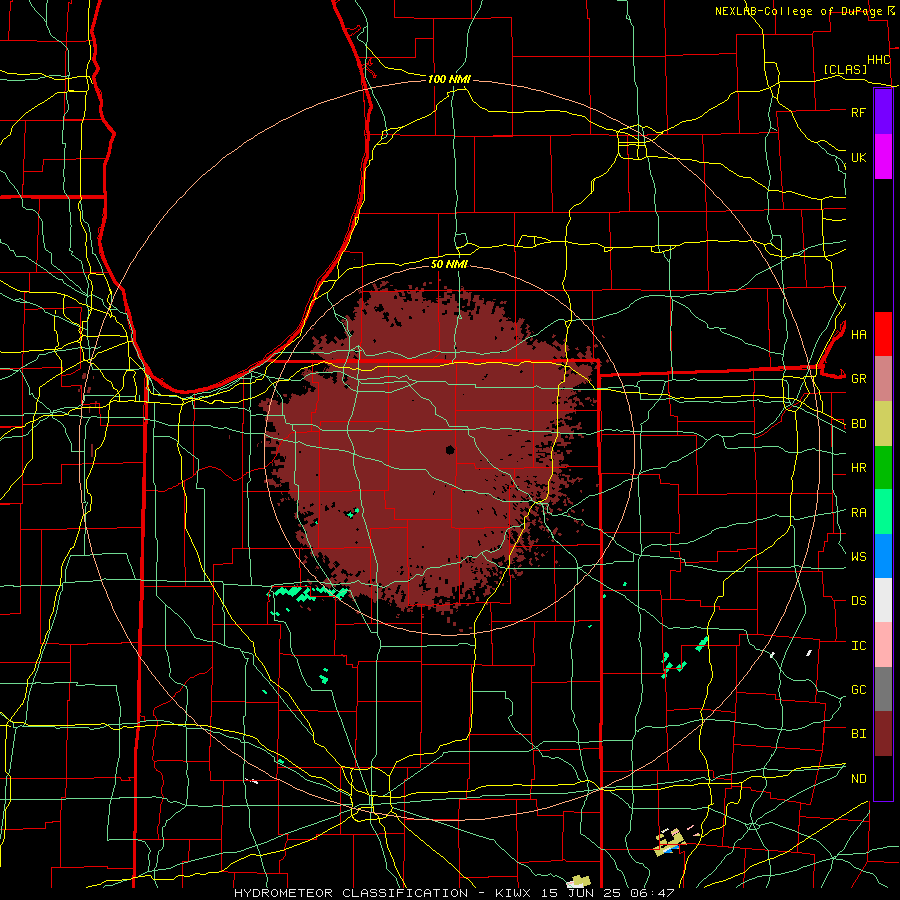Click the 50 NMI range ring label
Image resolution: width=900 pixels, height=900 pixels.
click(449, 264)
